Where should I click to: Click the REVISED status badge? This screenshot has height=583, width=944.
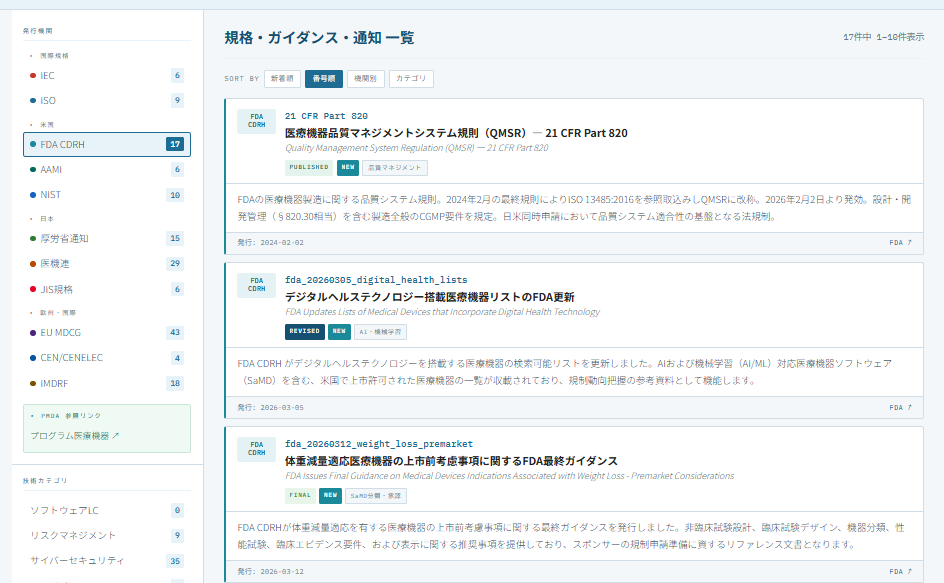(305, 332)
